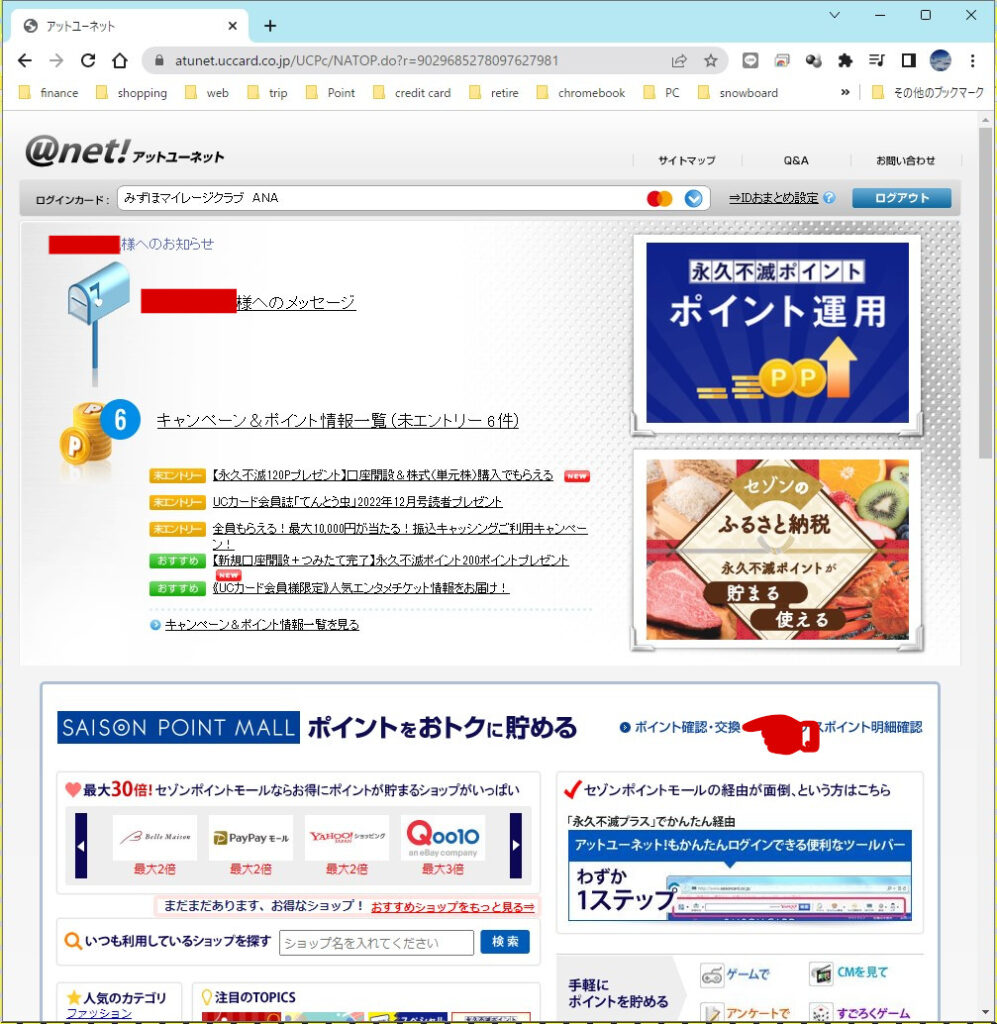Close the アットユーネット tab
Viewport: 997px width, 1024px height.
[232, 26]
